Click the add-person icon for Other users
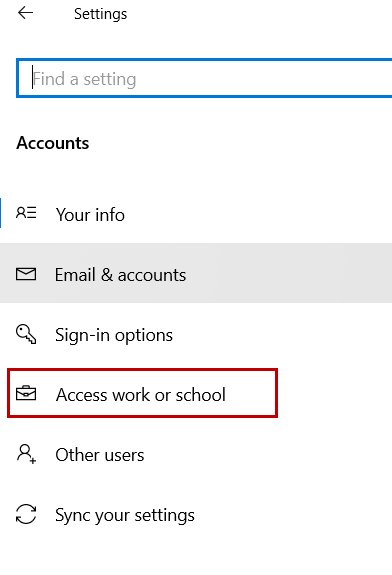 pos(26,454)
